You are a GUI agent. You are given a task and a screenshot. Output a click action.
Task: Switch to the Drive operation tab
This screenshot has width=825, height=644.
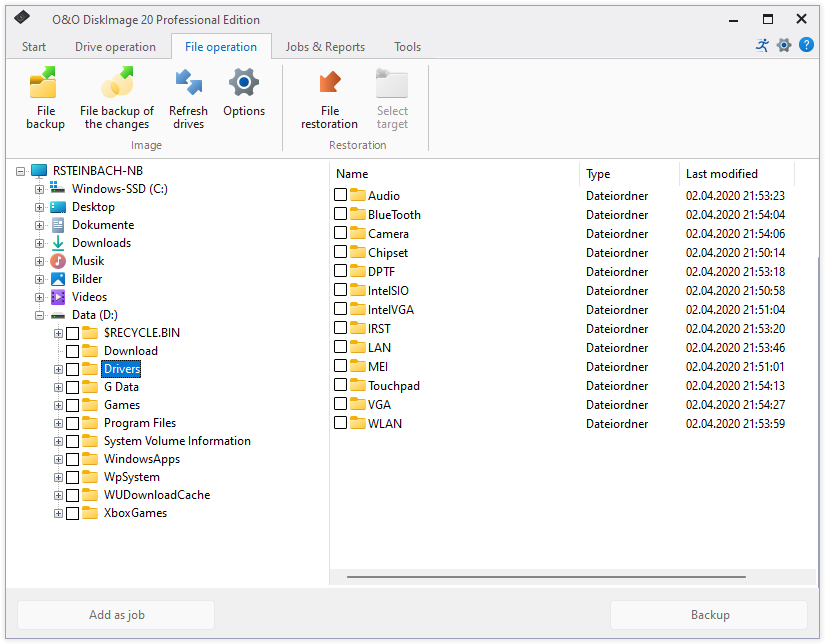(115, 47)
